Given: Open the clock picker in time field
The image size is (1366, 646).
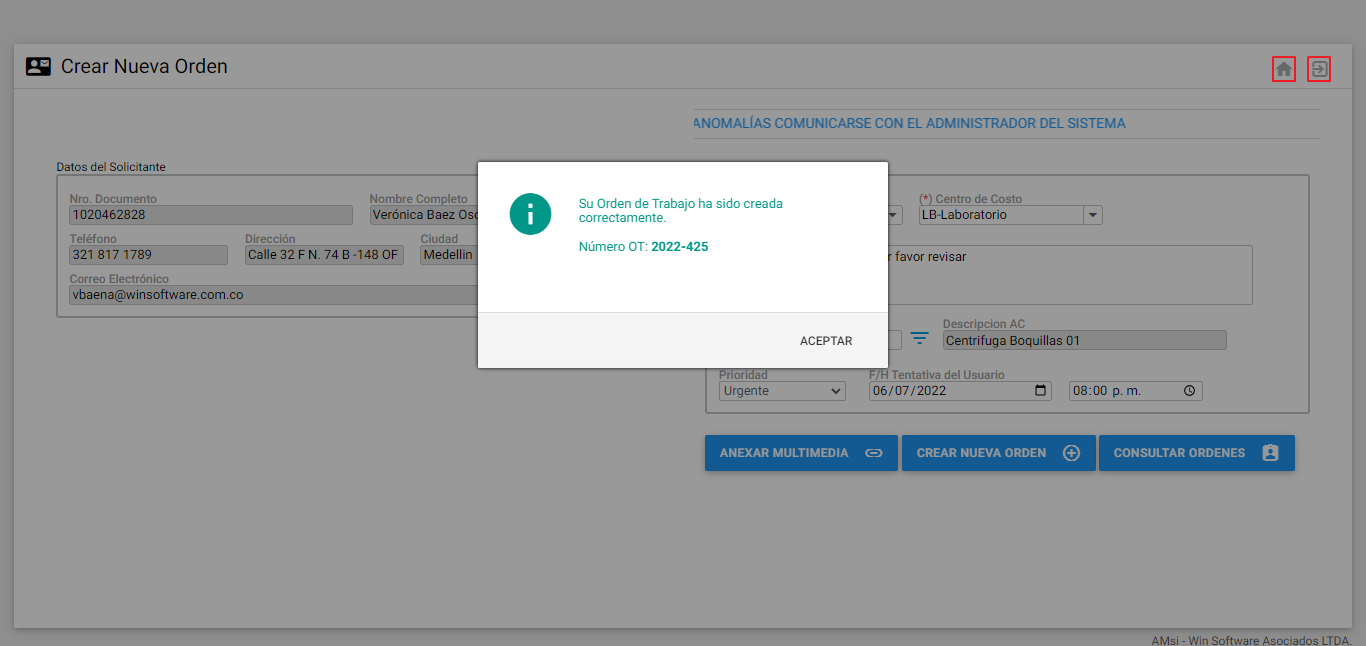Looking at the screenshot, I should click(1189, 391).
